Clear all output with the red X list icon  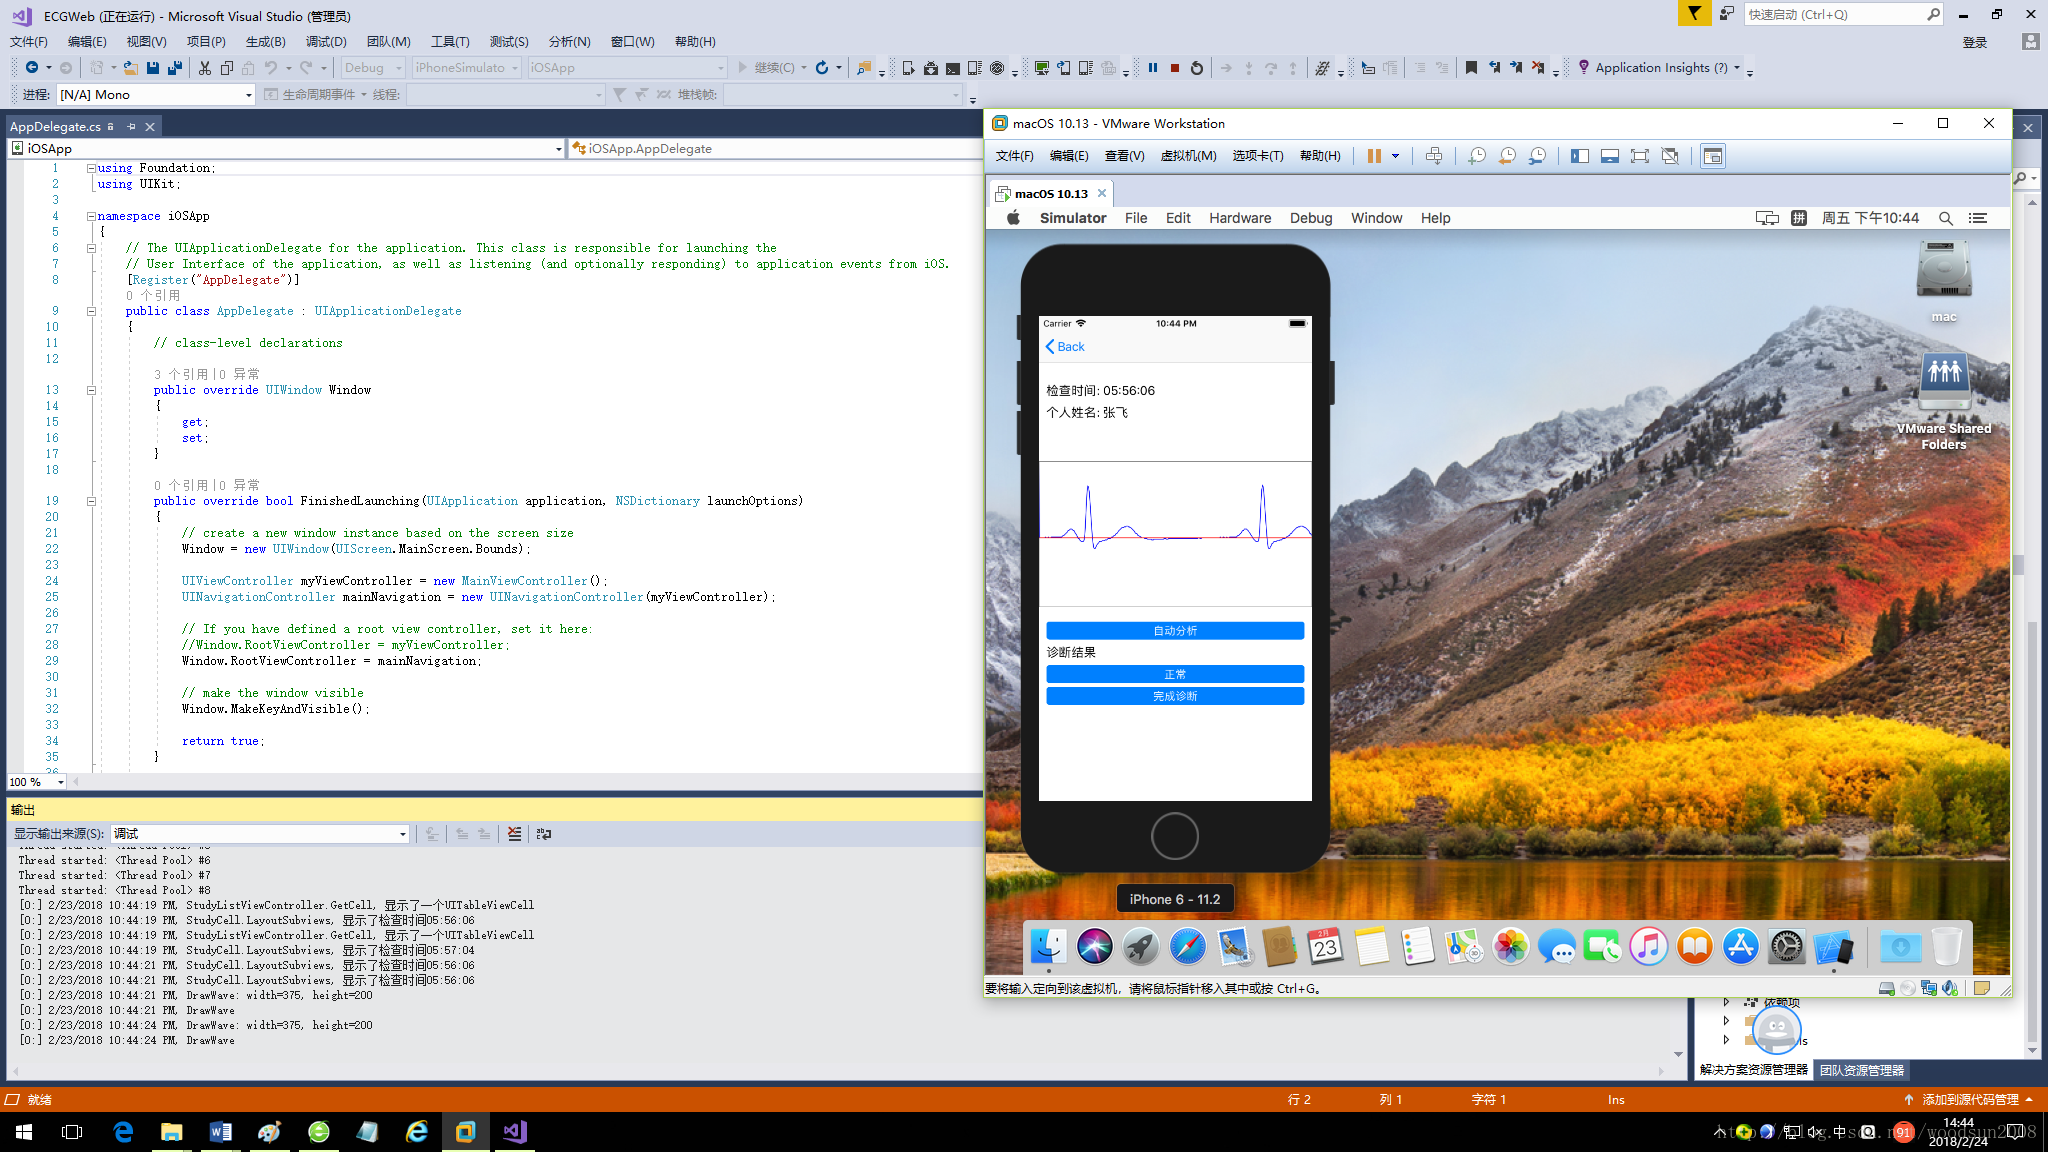514,834
